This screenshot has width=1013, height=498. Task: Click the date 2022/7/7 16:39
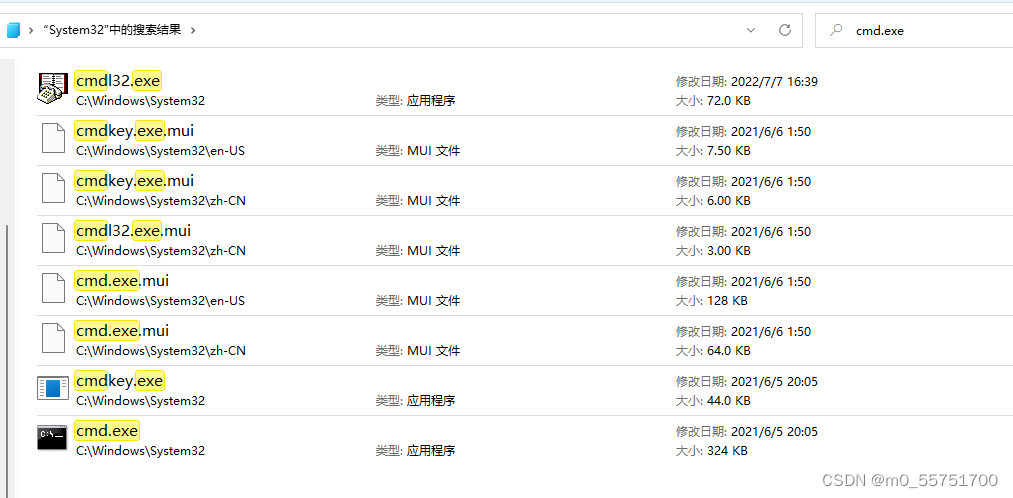[775, 82]
